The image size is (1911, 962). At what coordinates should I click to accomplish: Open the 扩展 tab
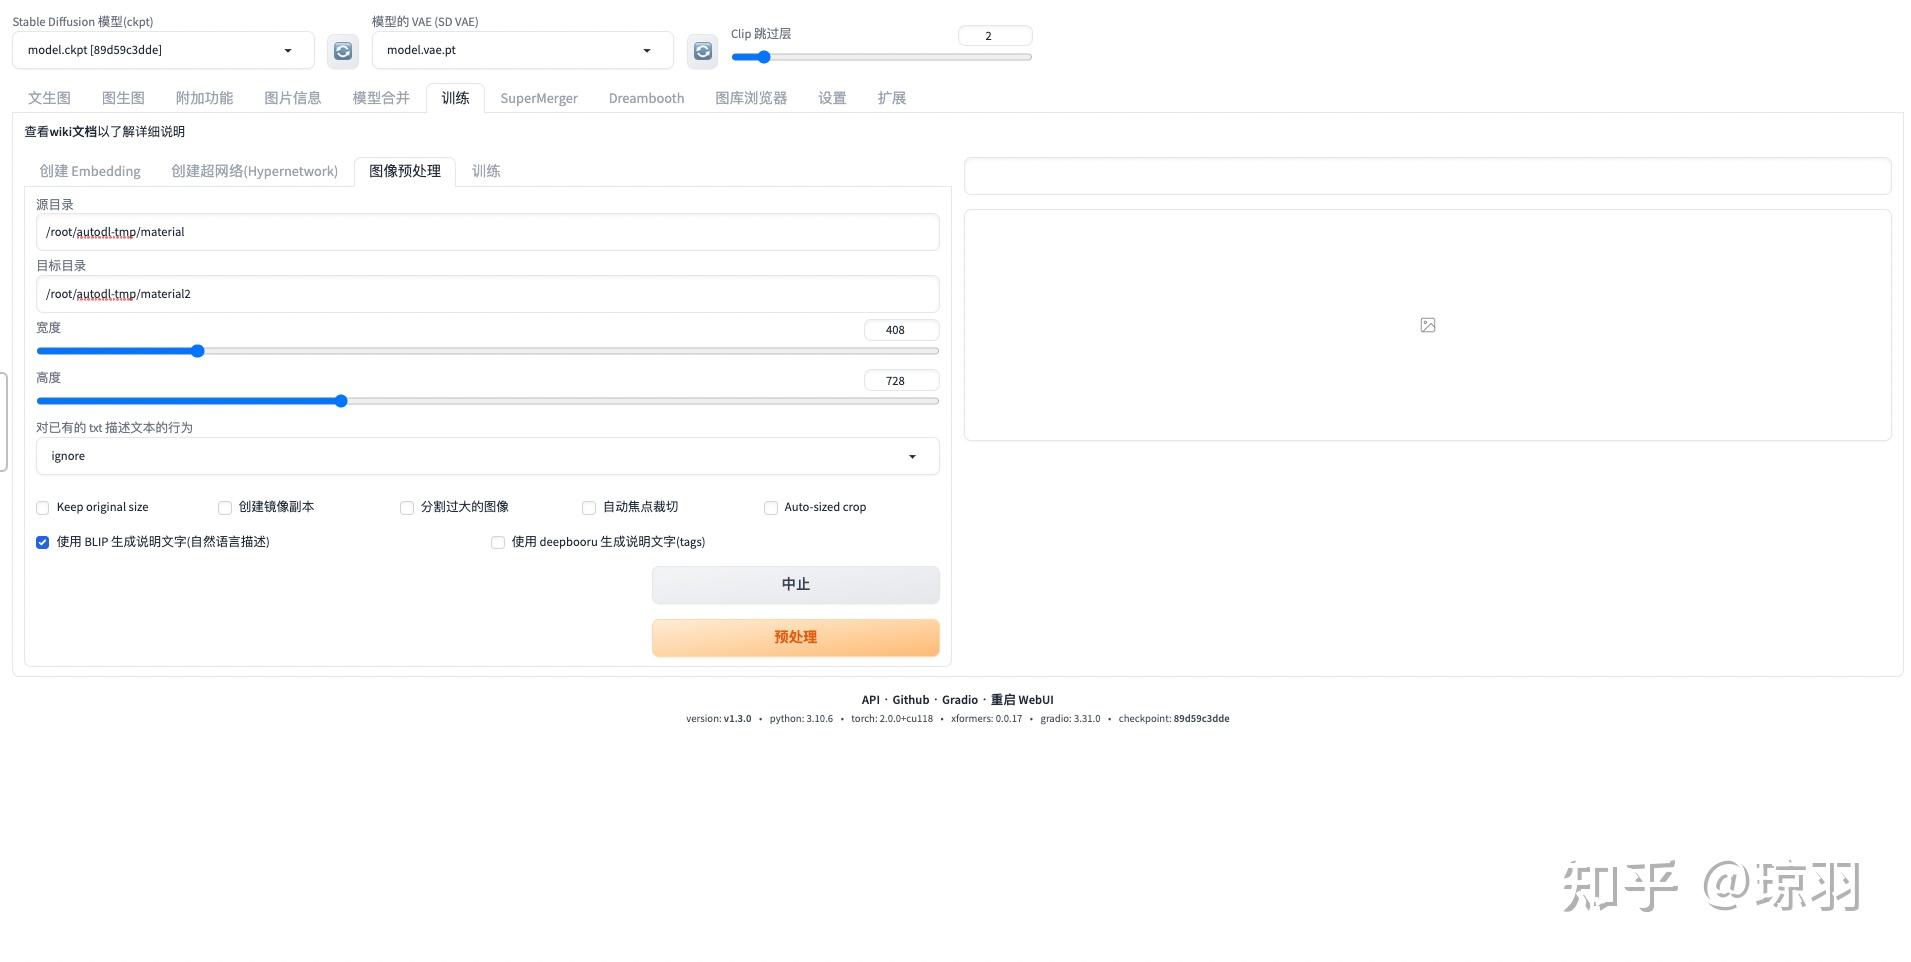[891, 98]
